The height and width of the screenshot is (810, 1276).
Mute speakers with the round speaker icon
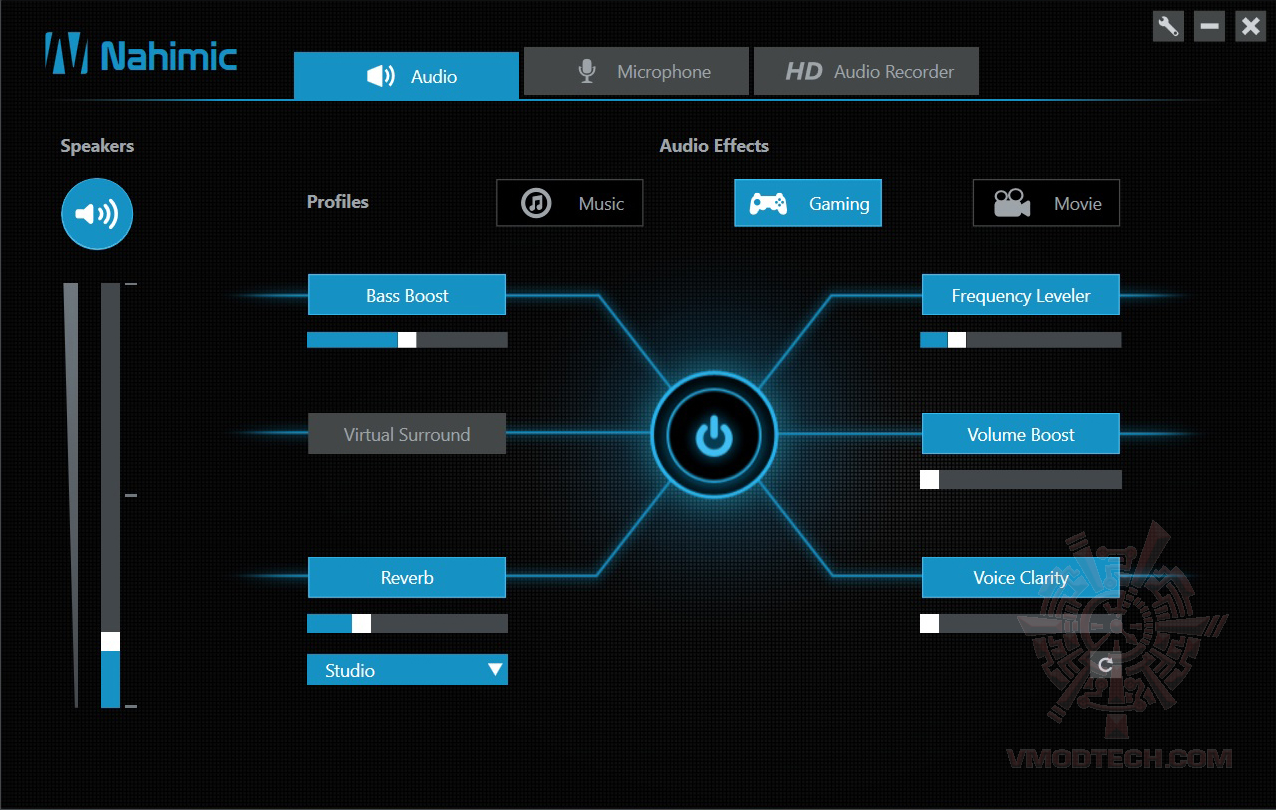point(97,213)
